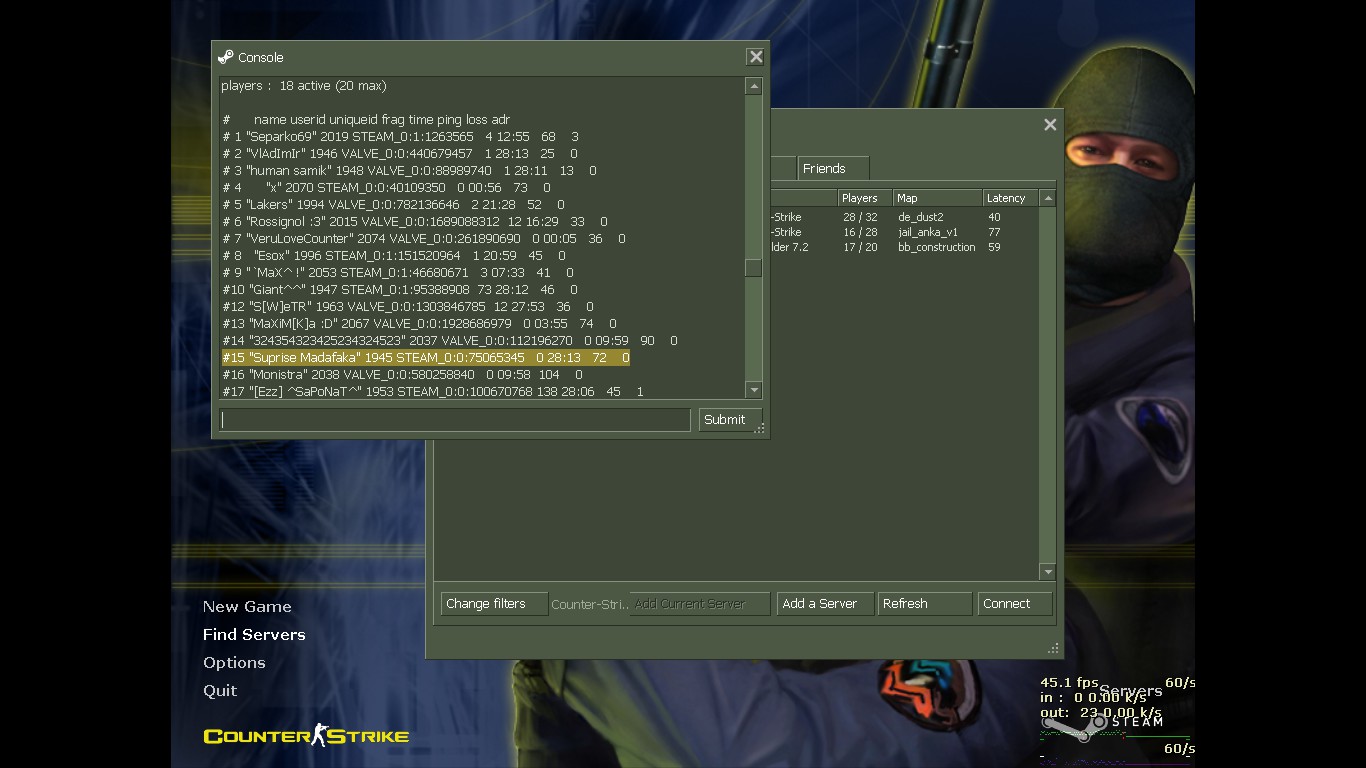Open Find Servers from main menu
This screenshot has width=1366, height=768.
tap(254, 635)
